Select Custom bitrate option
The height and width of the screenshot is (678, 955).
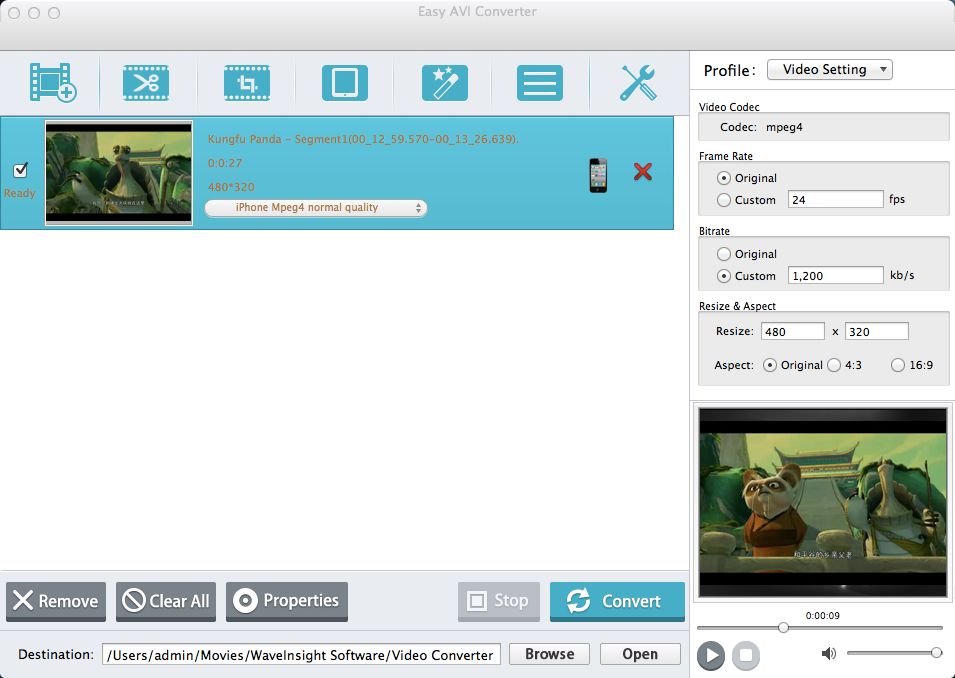(724, 276)
